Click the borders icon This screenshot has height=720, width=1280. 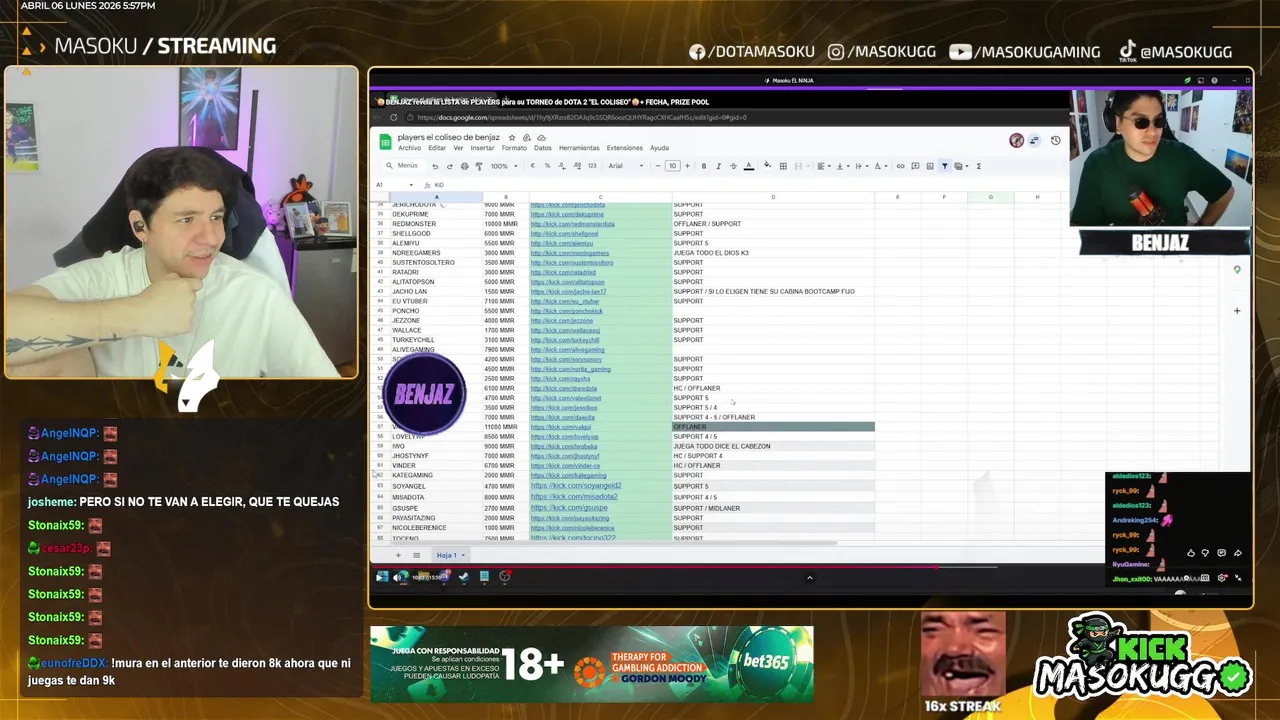(x=783, y=166)
